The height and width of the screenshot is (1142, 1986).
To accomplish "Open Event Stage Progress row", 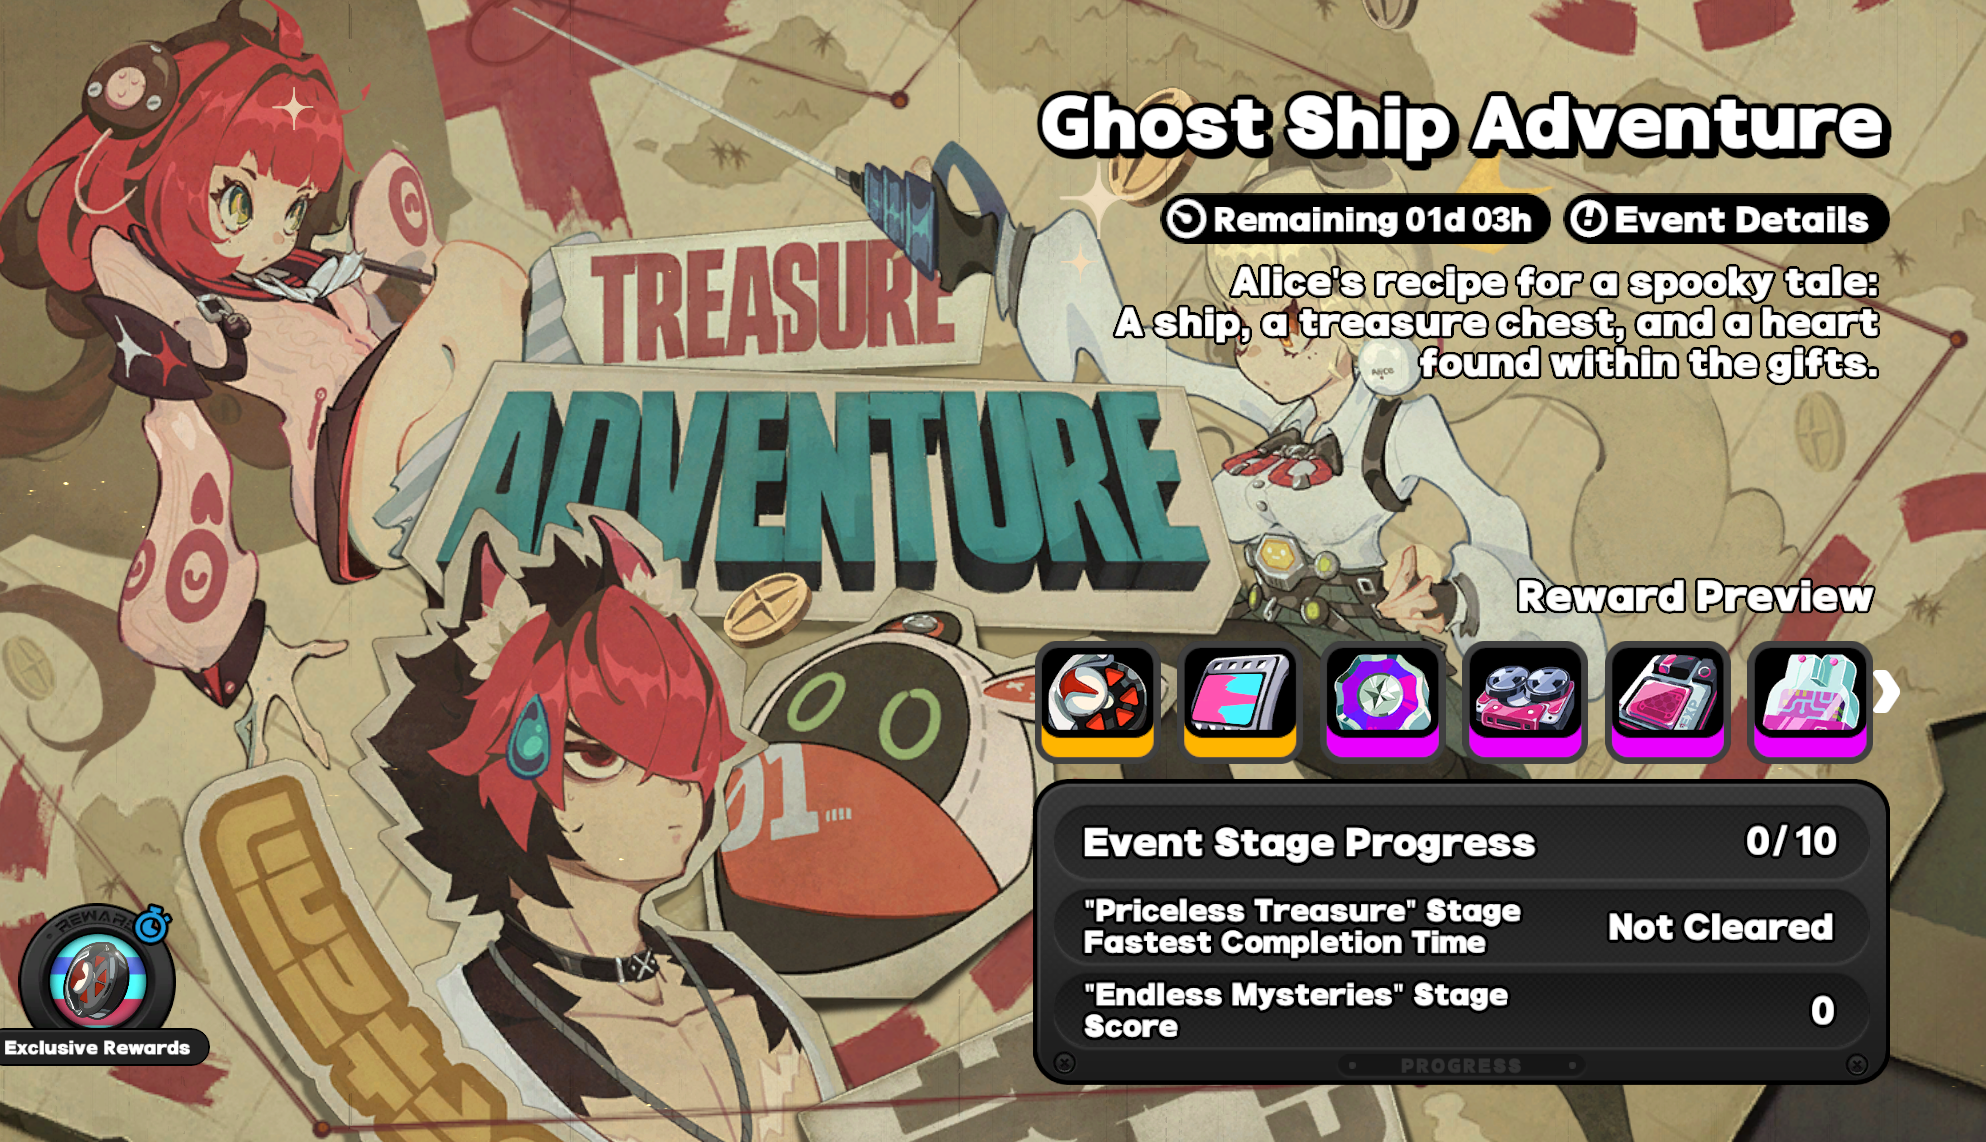I will (x=1460, y=842).
